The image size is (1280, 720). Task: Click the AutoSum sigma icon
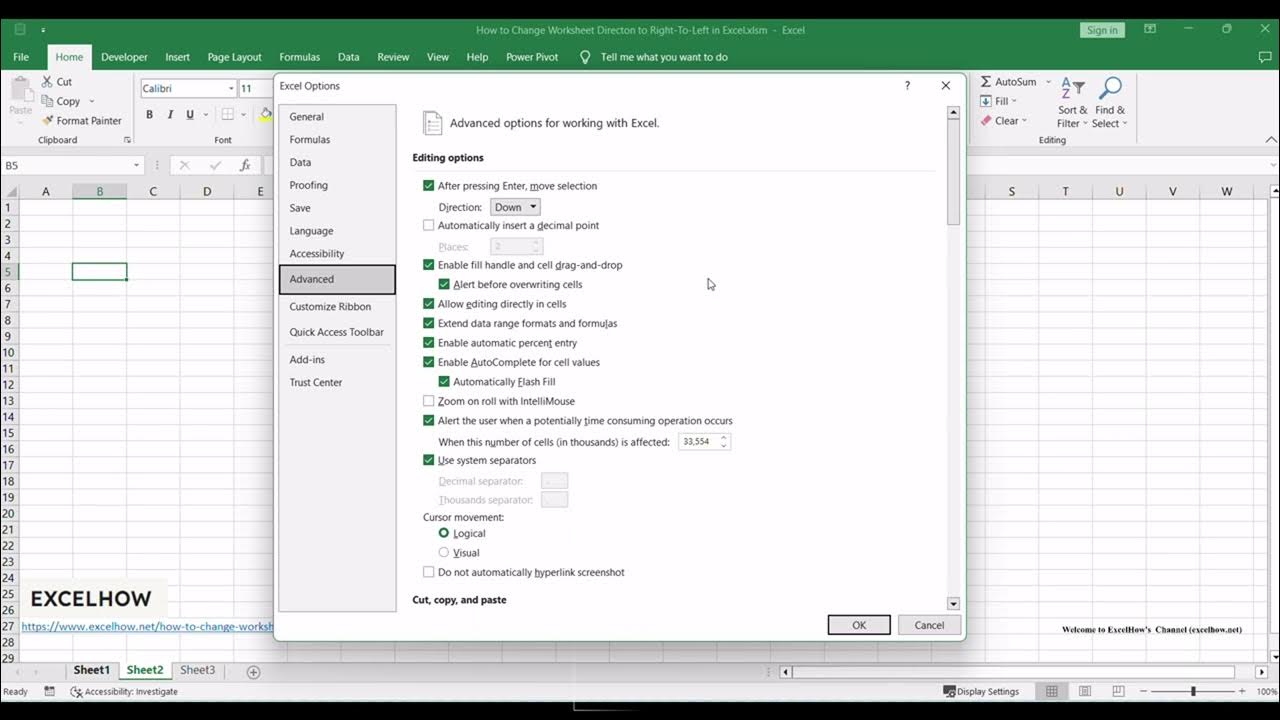(986, 82)
